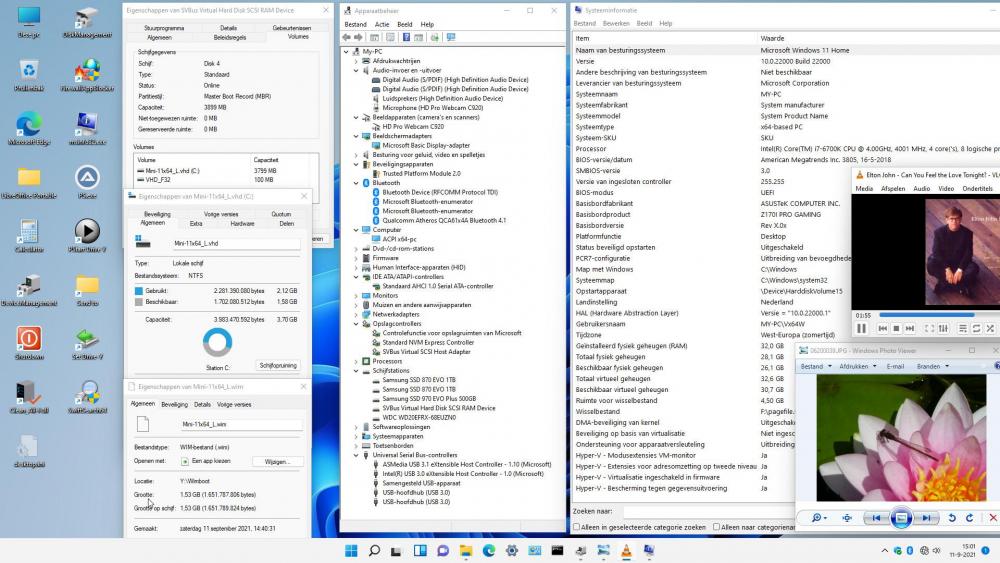Open Microsoft Edge desktop shortcut

tap(29, 125)
